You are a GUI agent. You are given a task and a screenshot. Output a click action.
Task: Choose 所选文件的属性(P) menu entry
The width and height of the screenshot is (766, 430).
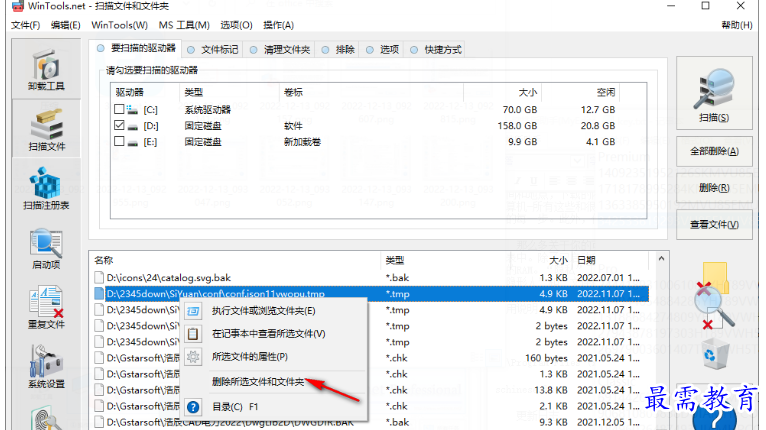(x=274, y=357)
